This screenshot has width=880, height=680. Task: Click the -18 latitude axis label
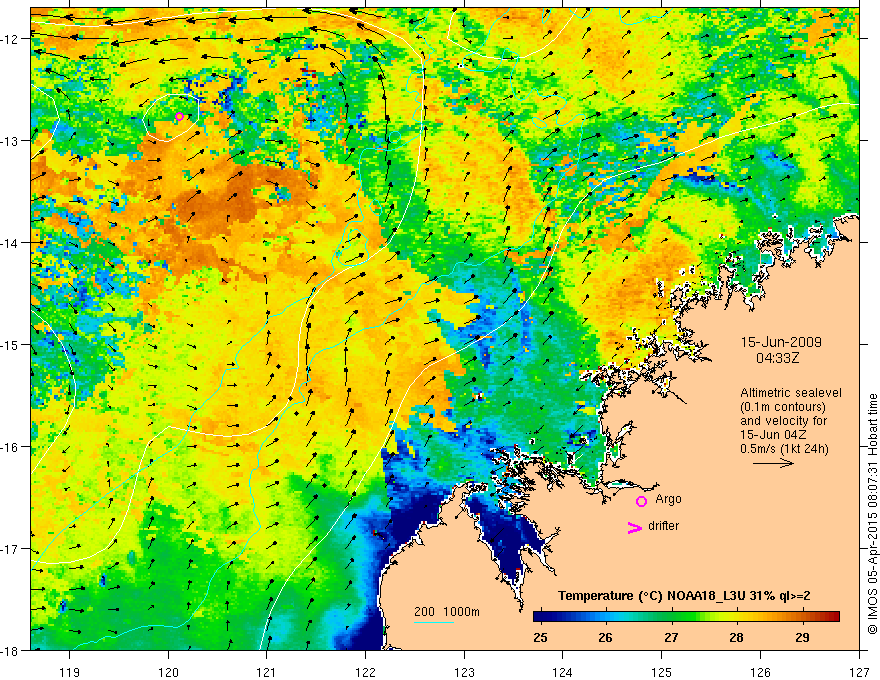pos(10,650)
